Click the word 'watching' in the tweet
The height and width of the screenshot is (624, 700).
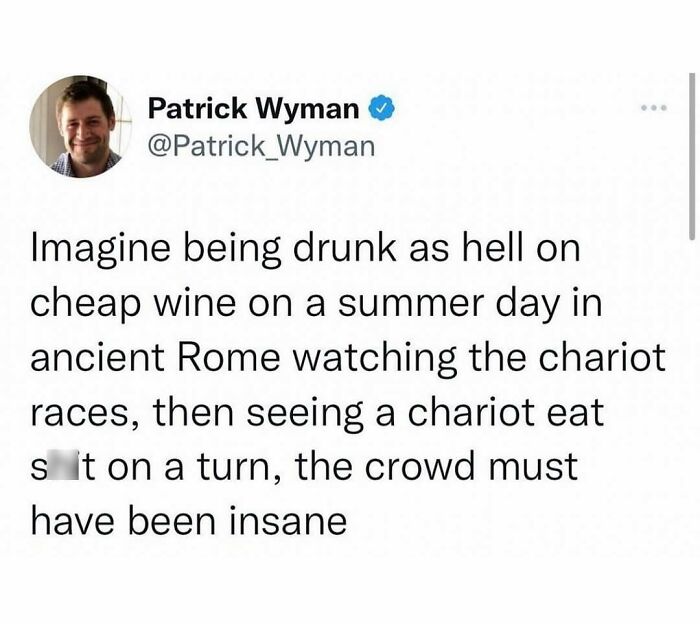click(x=374, y=359)
